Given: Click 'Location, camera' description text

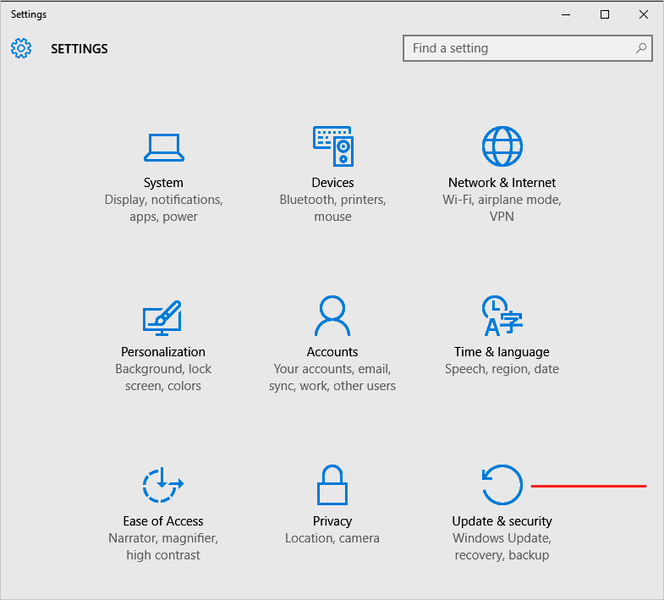Looking at the screenshot, I should coord(332,538).
